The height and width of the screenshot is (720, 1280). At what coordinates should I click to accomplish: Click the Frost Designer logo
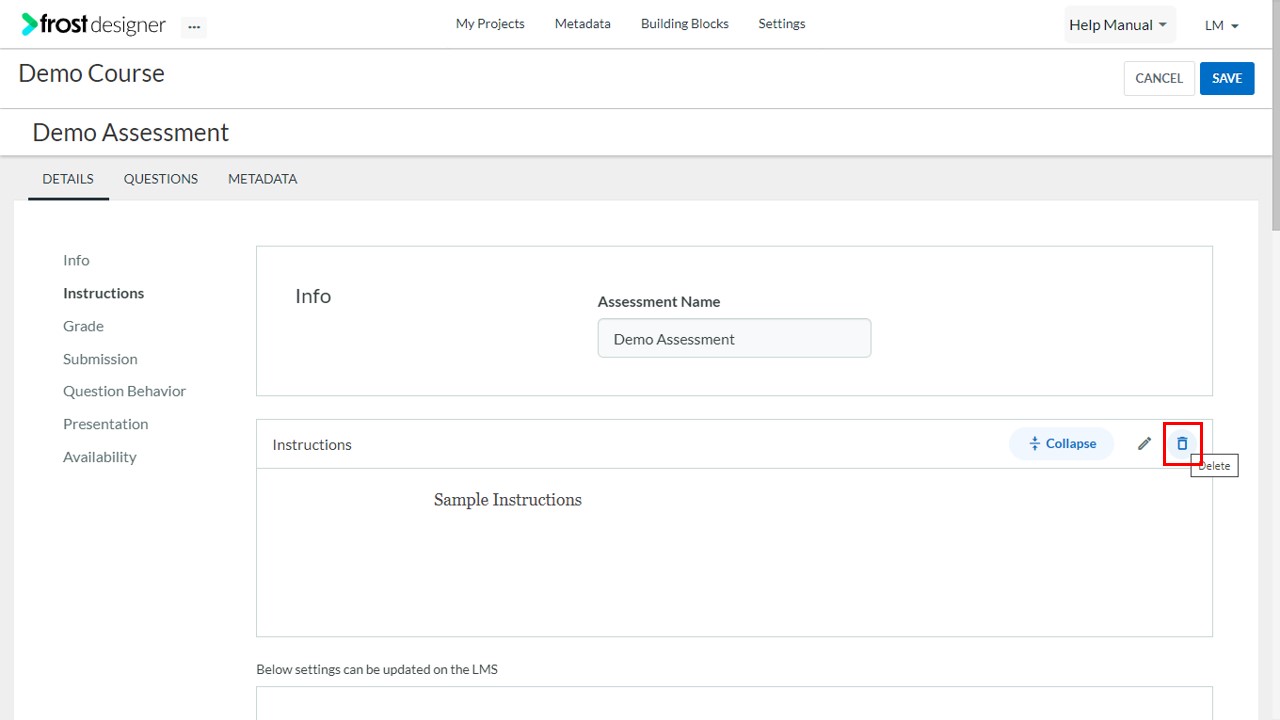[94, 25]
